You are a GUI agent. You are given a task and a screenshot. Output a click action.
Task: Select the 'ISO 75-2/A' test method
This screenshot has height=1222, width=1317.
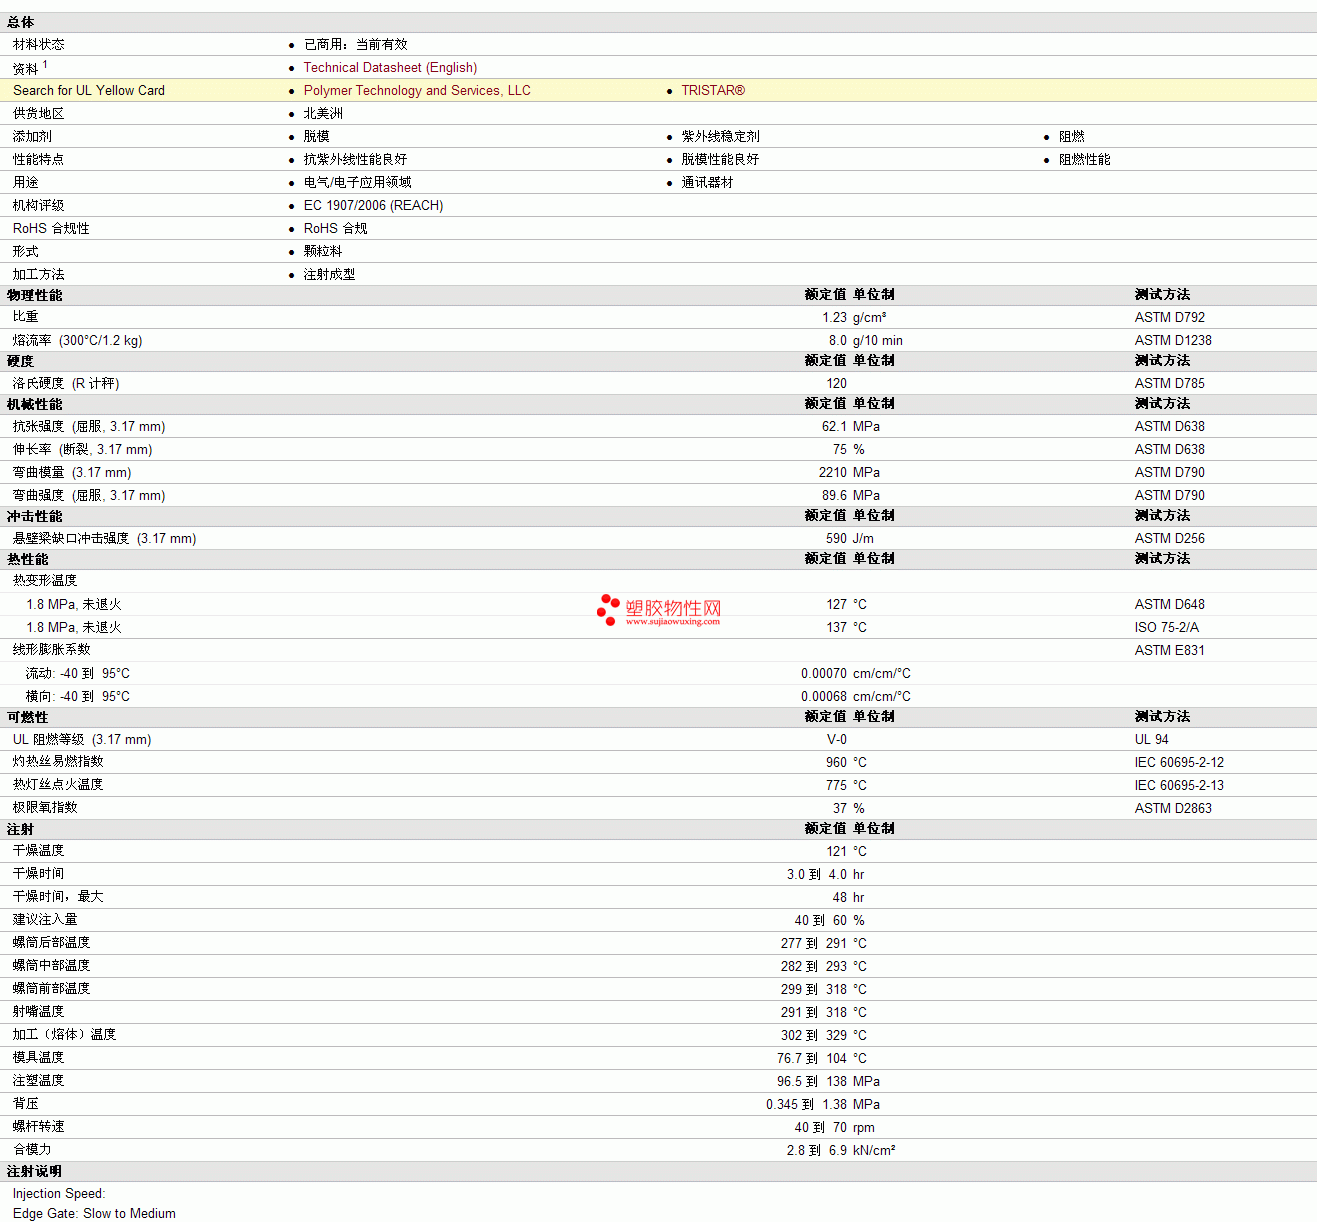[1166, 627]
